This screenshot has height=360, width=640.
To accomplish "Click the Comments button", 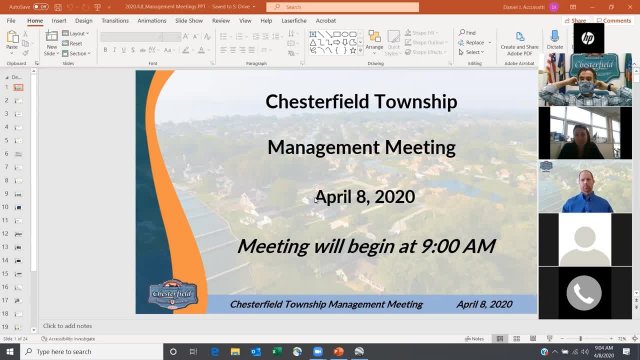I will (x=614, y=20).
